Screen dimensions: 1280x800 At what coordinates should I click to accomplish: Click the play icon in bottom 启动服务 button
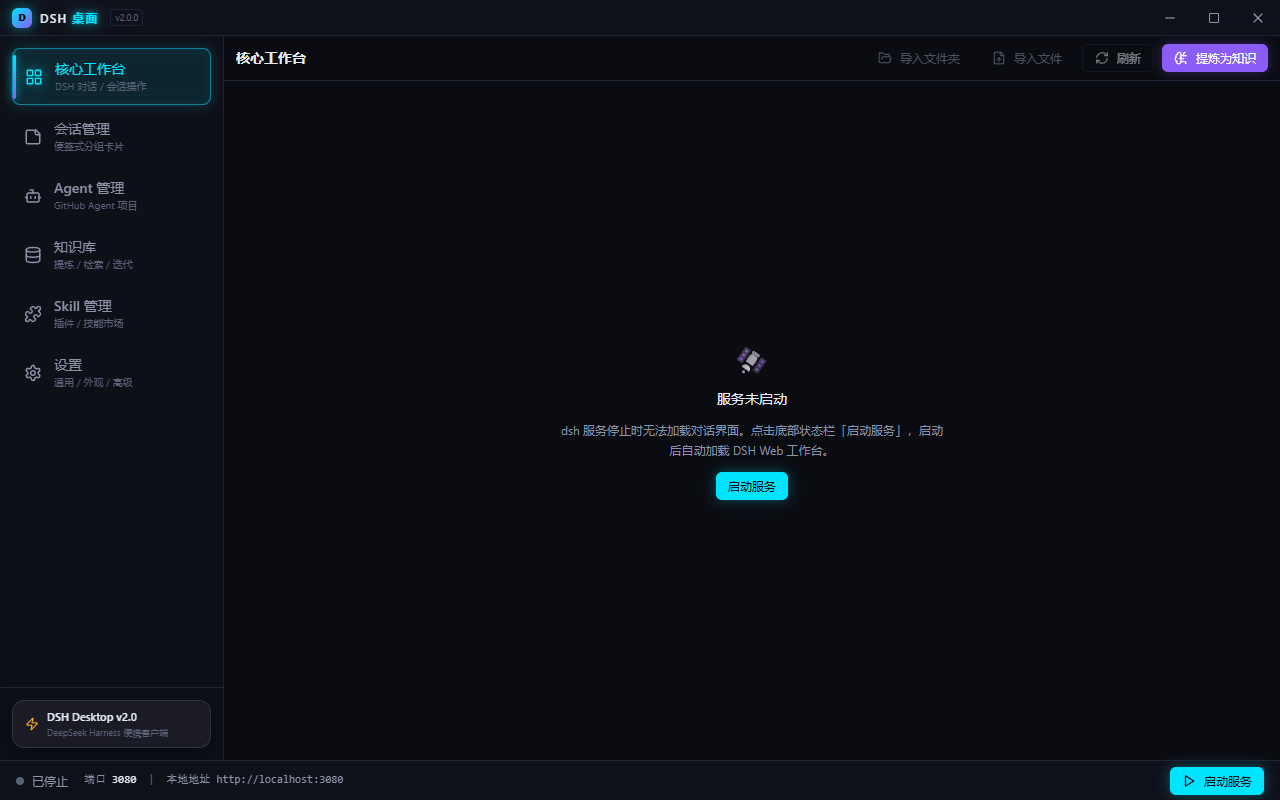click(x=1189, y=781)
